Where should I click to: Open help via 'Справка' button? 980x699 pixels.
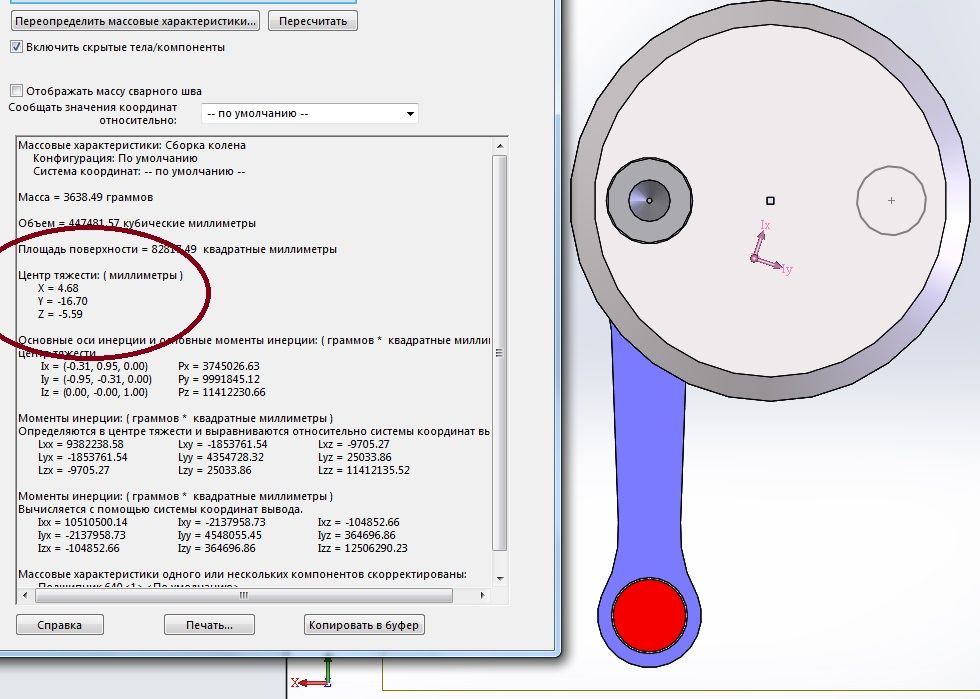click(61, 625)
